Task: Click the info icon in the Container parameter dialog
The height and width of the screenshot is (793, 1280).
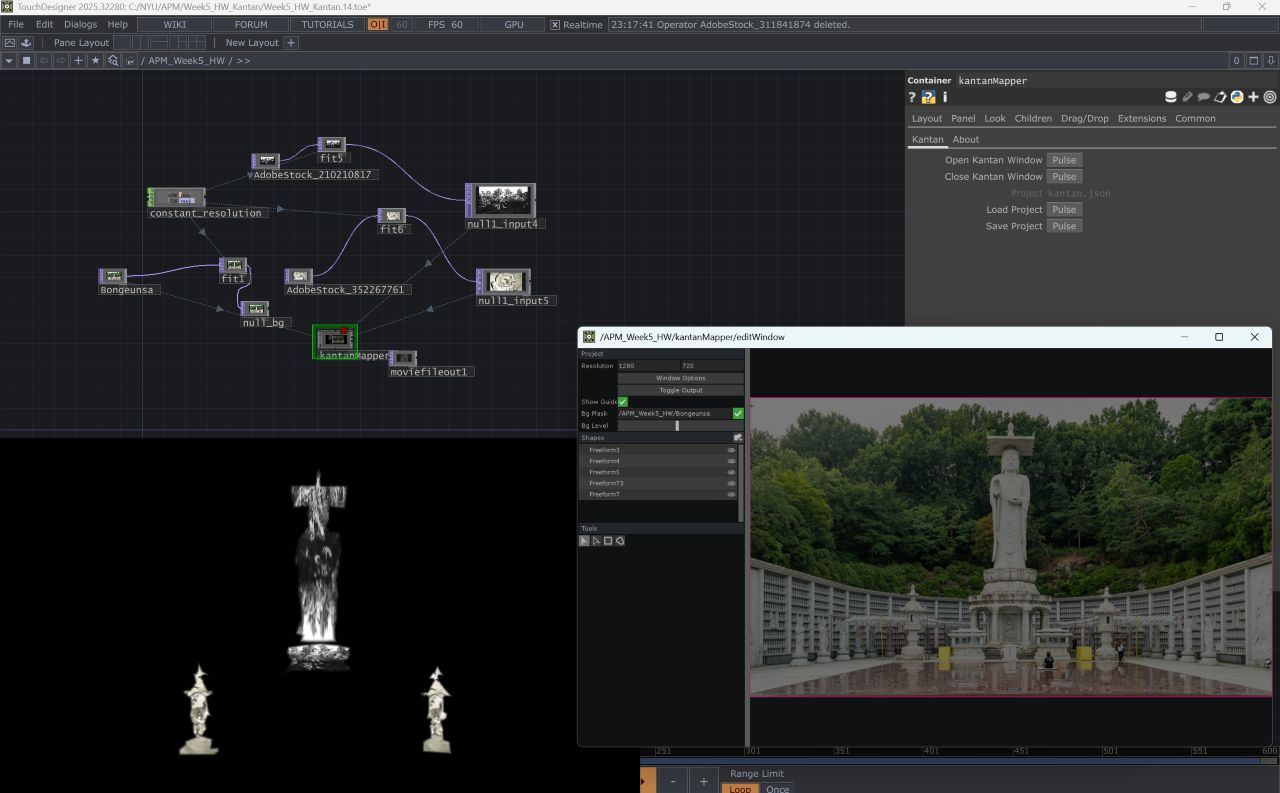Action: tap(945, 96)
